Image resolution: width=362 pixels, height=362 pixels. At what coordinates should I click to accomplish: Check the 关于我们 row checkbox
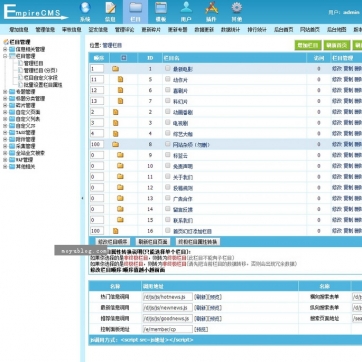click(x=168, y=176)
